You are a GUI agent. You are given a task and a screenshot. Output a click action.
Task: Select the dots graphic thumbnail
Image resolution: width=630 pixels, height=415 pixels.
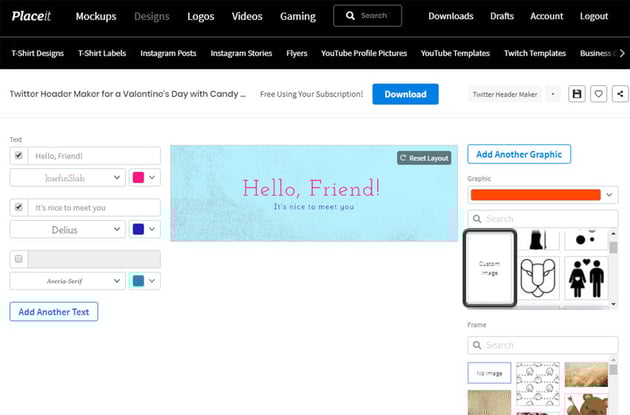click(x=586, y=240)
